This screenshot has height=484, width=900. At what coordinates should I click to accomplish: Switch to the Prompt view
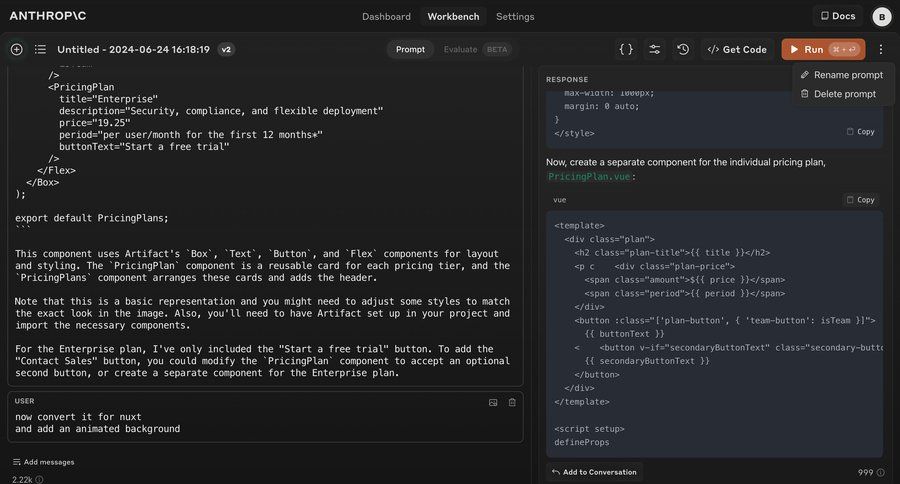pos(410,49)
